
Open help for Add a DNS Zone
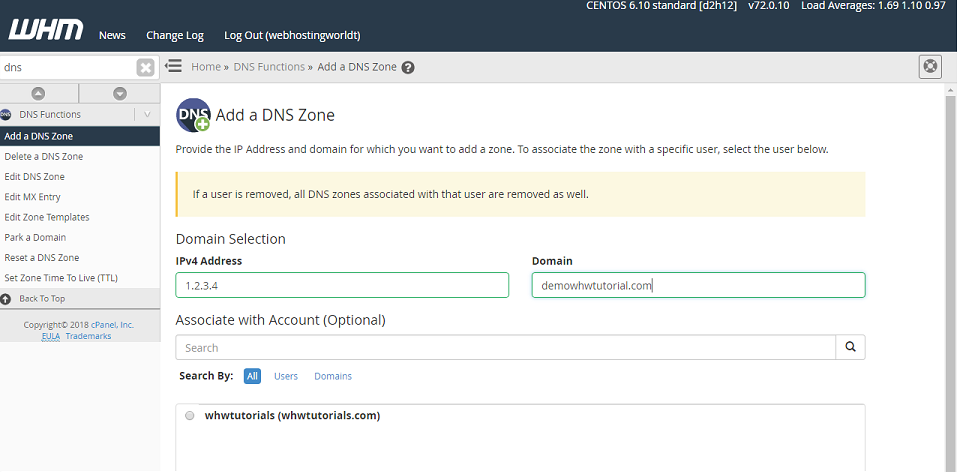[408, 68]
